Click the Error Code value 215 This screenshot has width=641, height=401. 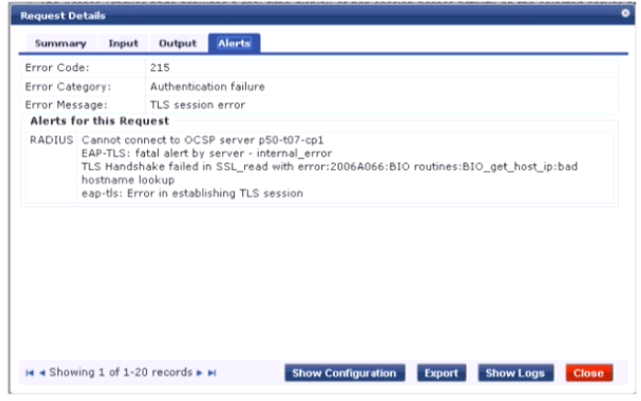click(x=160, y=68)
